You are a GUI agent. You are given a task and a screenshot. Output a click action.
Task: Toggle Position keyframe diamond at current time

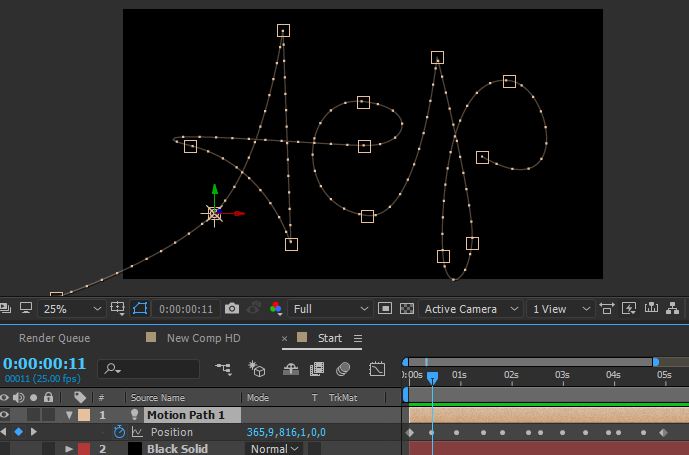coord(18,432)
